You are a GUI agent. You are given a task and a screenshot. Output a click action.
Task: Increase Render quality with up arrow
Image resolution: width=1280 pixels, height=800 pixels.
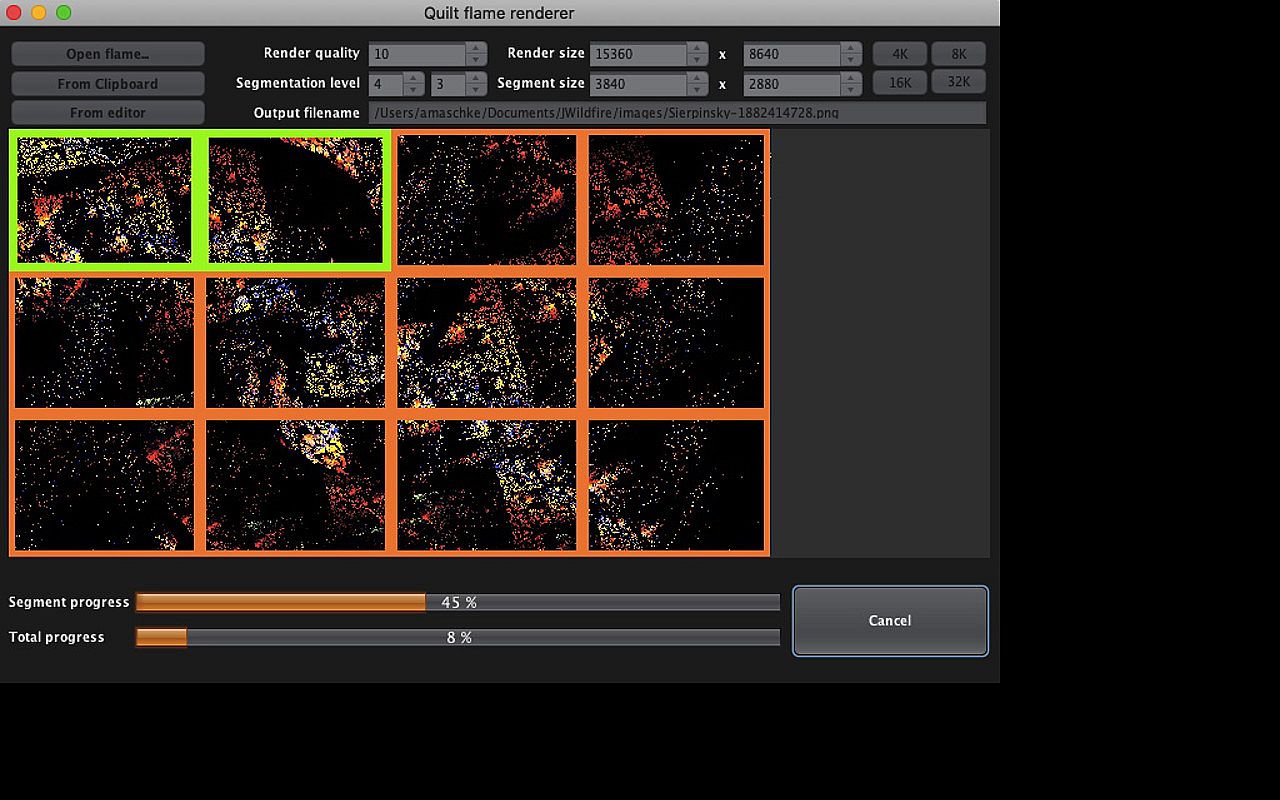coord(476,48)
